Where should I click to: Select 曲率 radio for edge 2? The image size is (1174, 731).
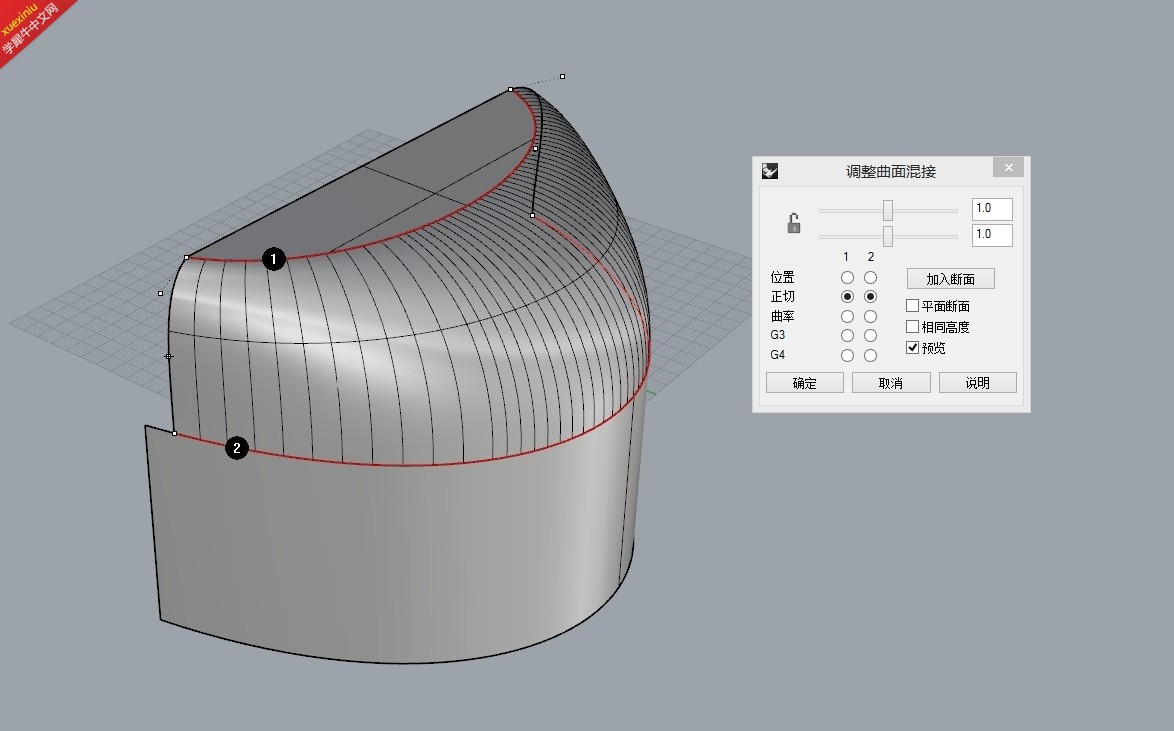(870, 316)
